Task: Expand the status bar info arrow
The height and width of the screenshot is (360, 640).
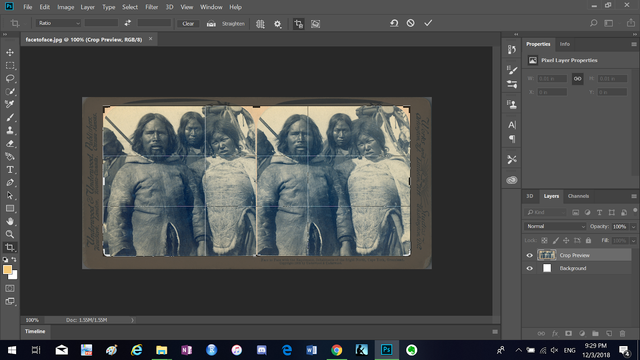Action: (132, 320)
